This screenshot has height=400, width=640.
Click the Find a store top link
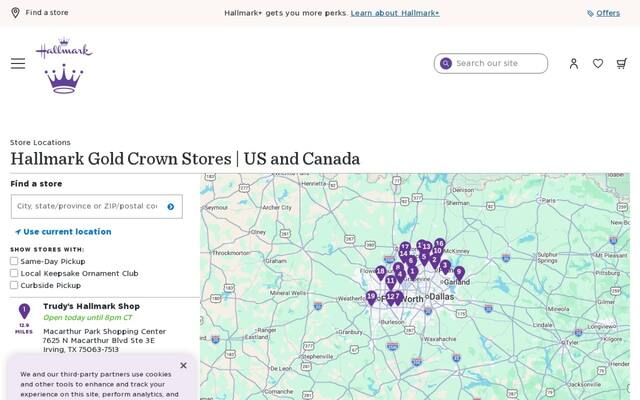point(47,13)
